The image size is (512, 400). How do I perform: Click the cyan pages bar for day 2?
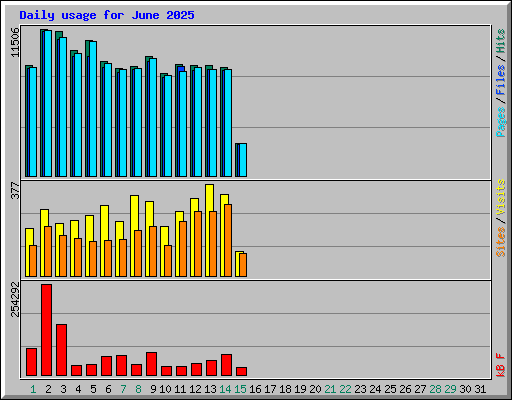coord(48,103)
